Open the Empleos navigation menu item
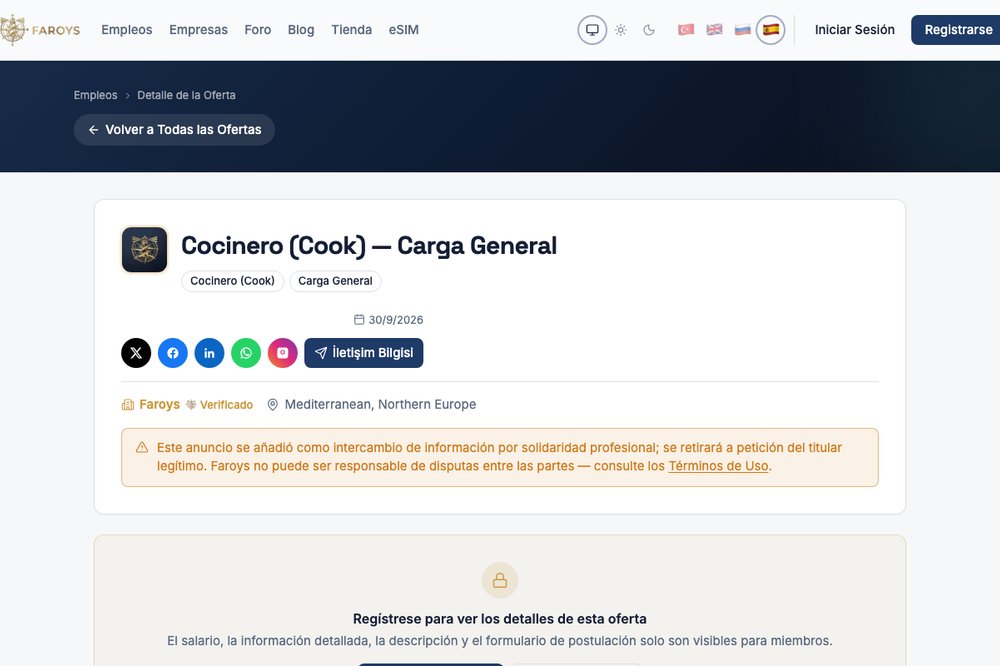The height and width of the screenshot is (666, 1000). pyautogui.click(x=126, y=30)
